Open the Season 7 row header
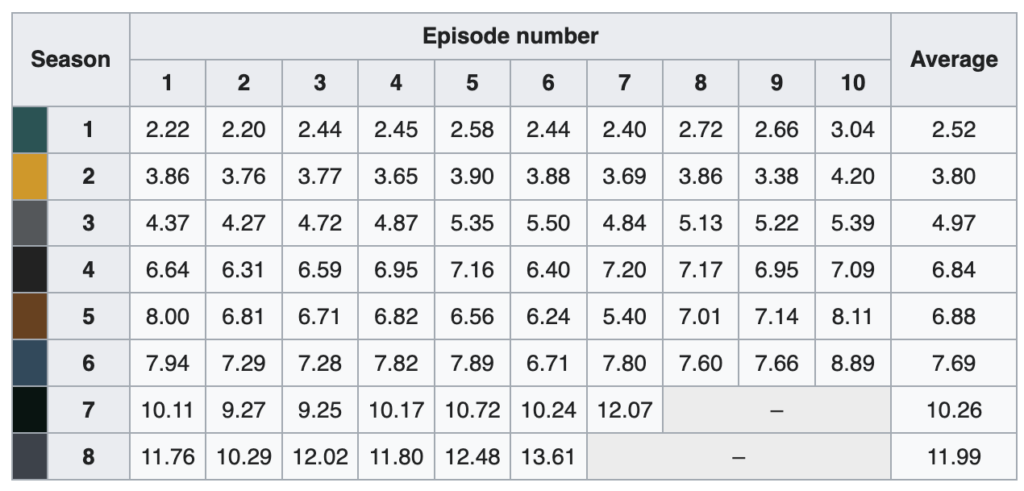This screenshot has width=1024, height=491. click(x=89, y=410)
